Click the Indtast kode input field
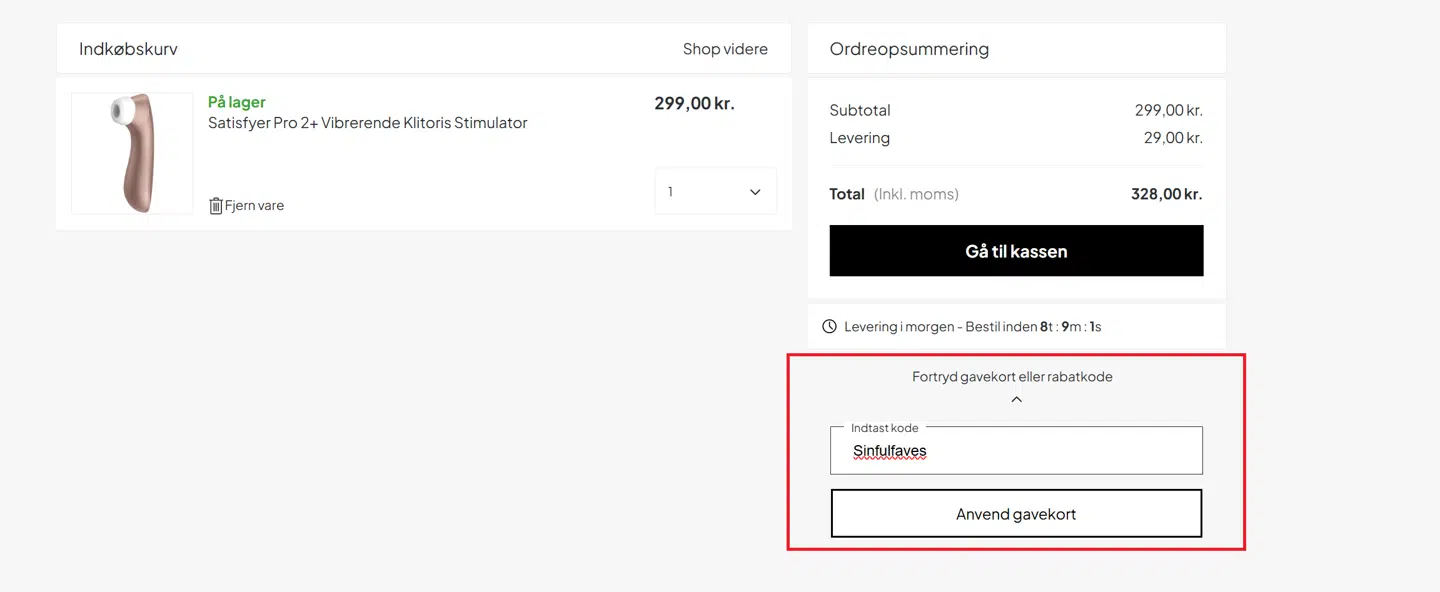 pos(1016,451)
